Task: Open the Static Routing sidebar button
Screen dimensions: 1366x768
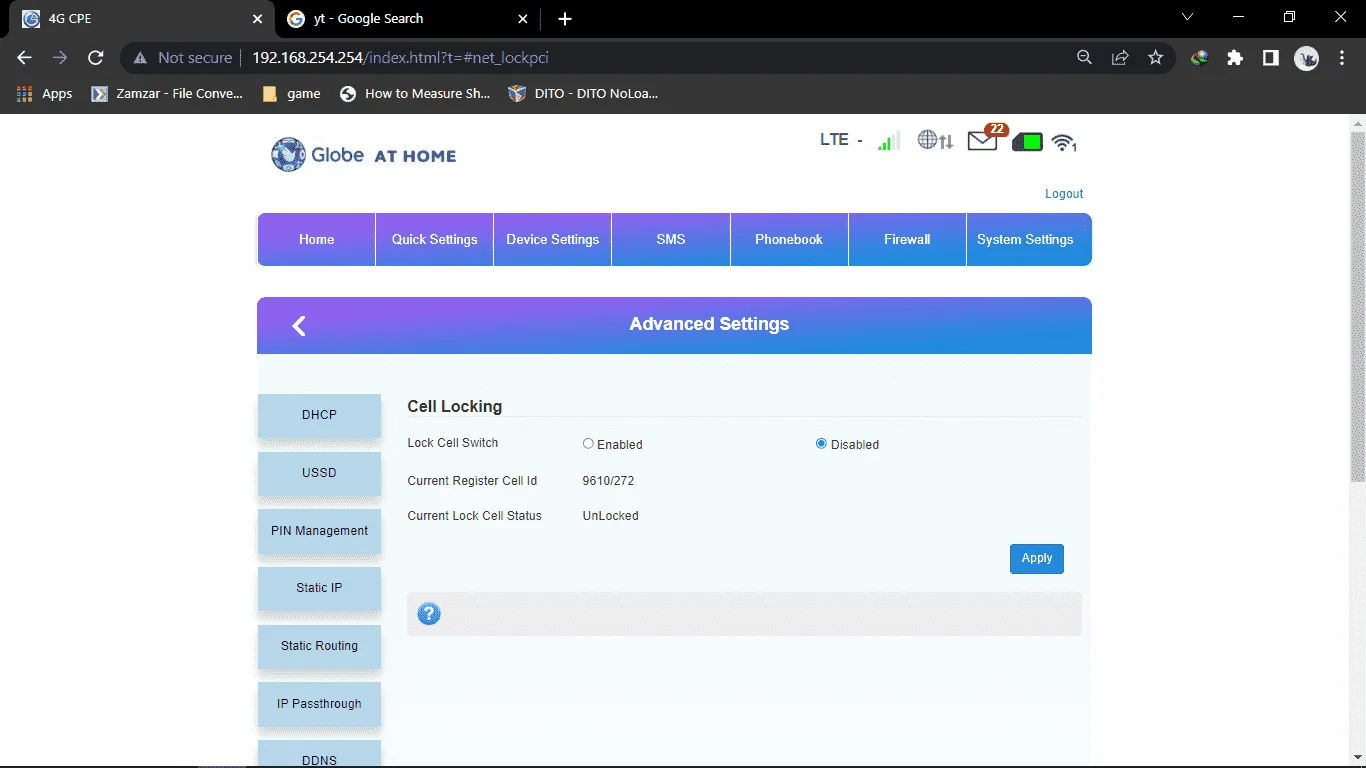Action: [x=319, y=646]
